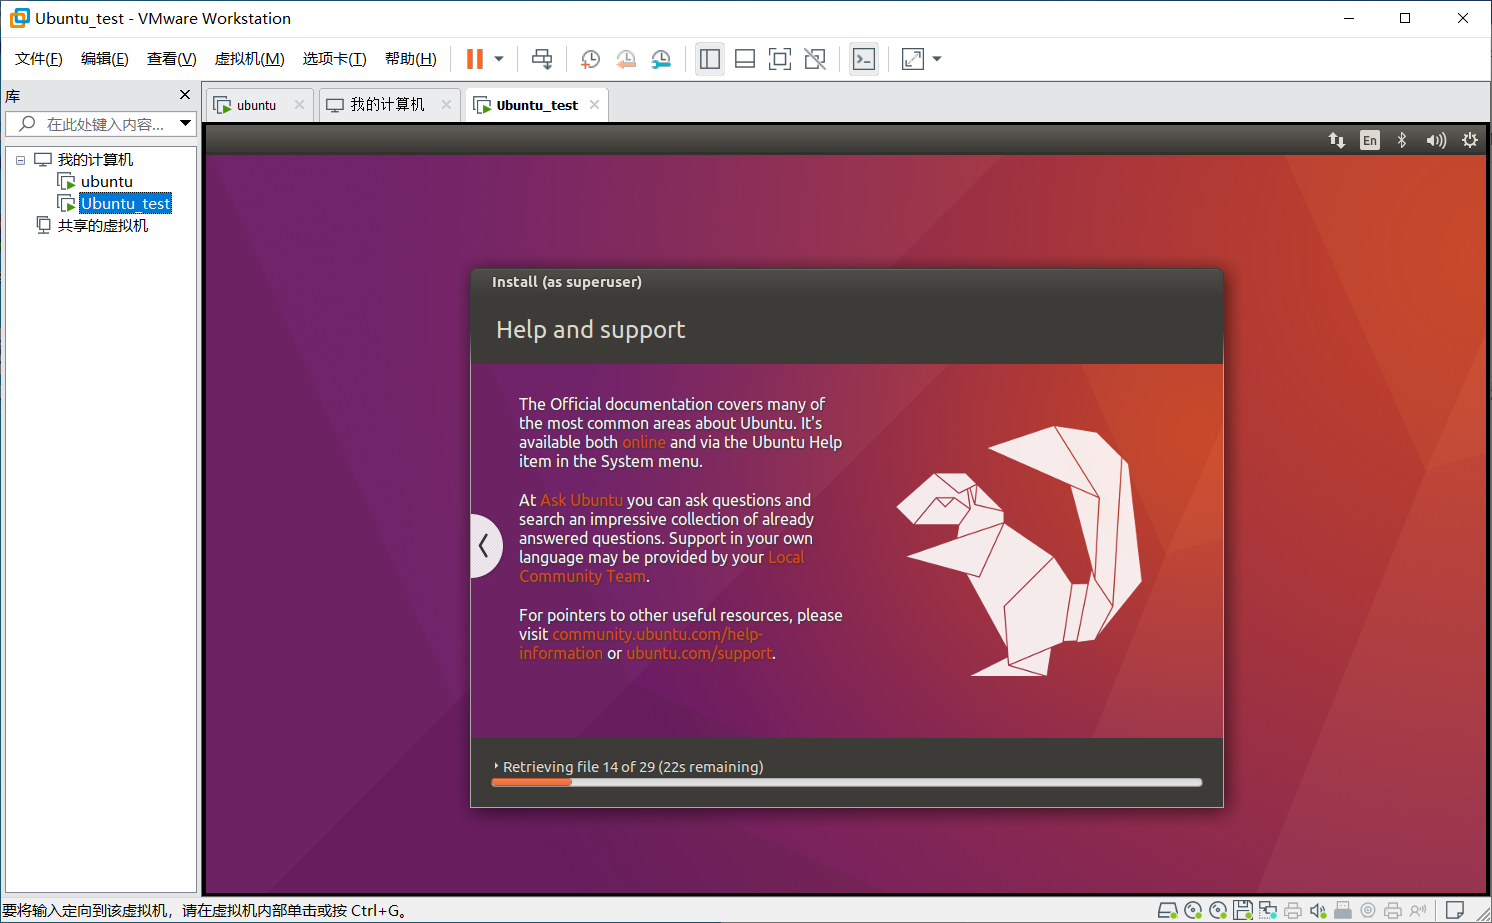Open the Ubuntu system gear menu
Viewport: 1492px width, 923px height.
click(1470, 140)
